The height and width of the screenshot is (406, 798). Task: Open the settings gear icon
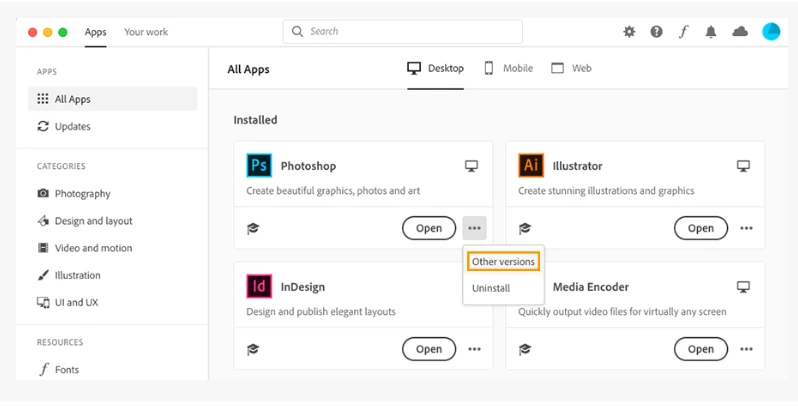pos(630,32)
